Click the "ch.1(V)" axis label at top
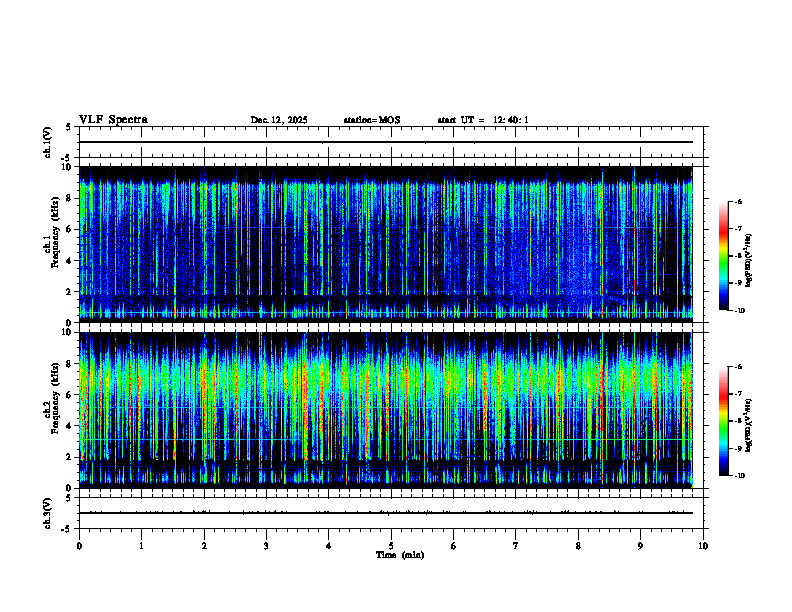 coord(47,142)
